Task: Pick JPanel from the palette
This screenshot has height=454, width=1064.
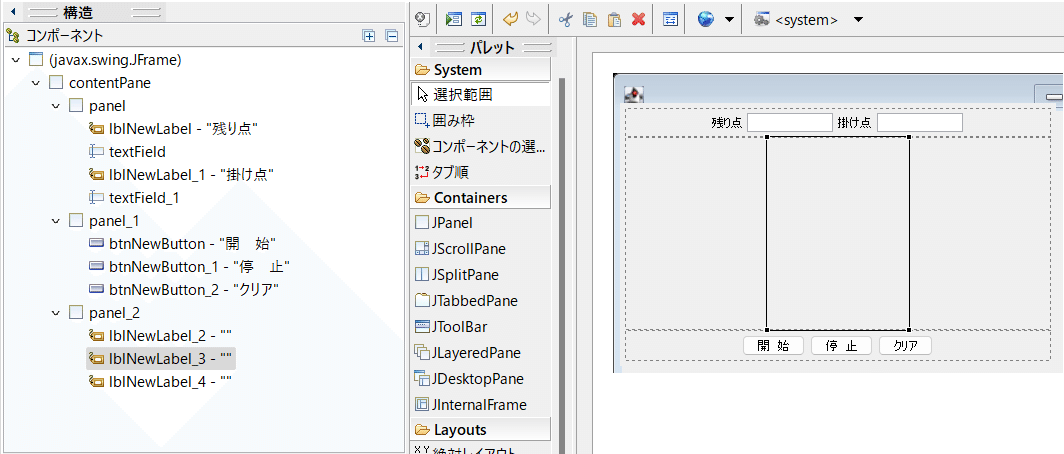Action: click(444, 223)
